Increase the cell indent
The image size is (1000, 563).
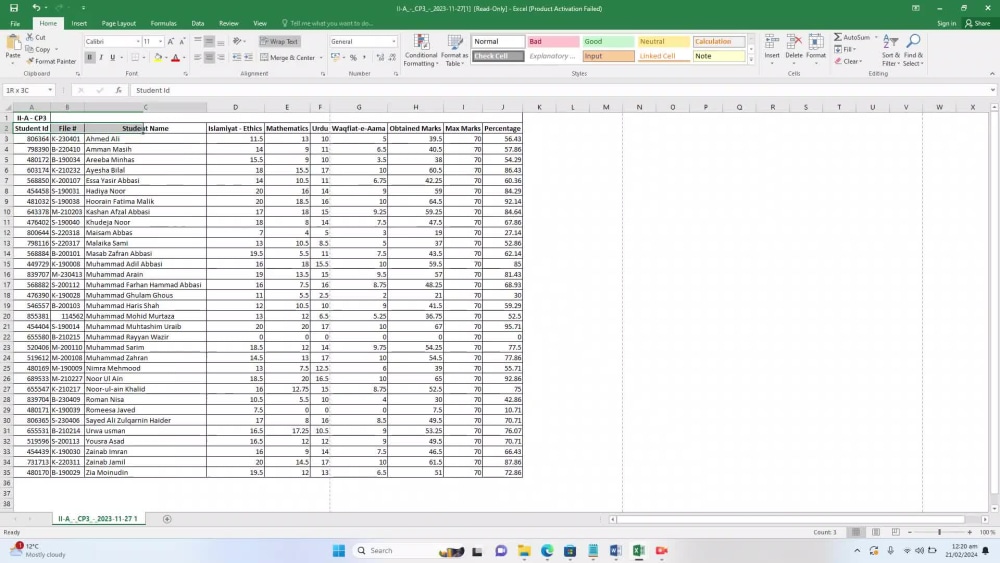(248, 57)
